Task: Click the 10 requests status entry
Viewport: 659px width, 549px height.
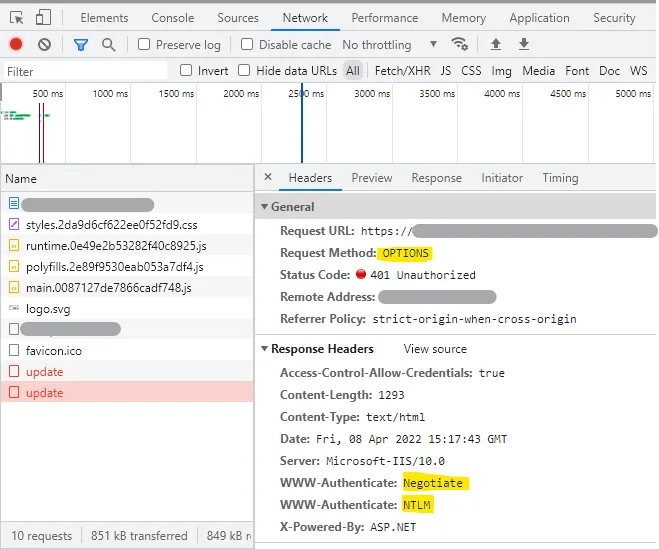Action: tap(42, 535)
